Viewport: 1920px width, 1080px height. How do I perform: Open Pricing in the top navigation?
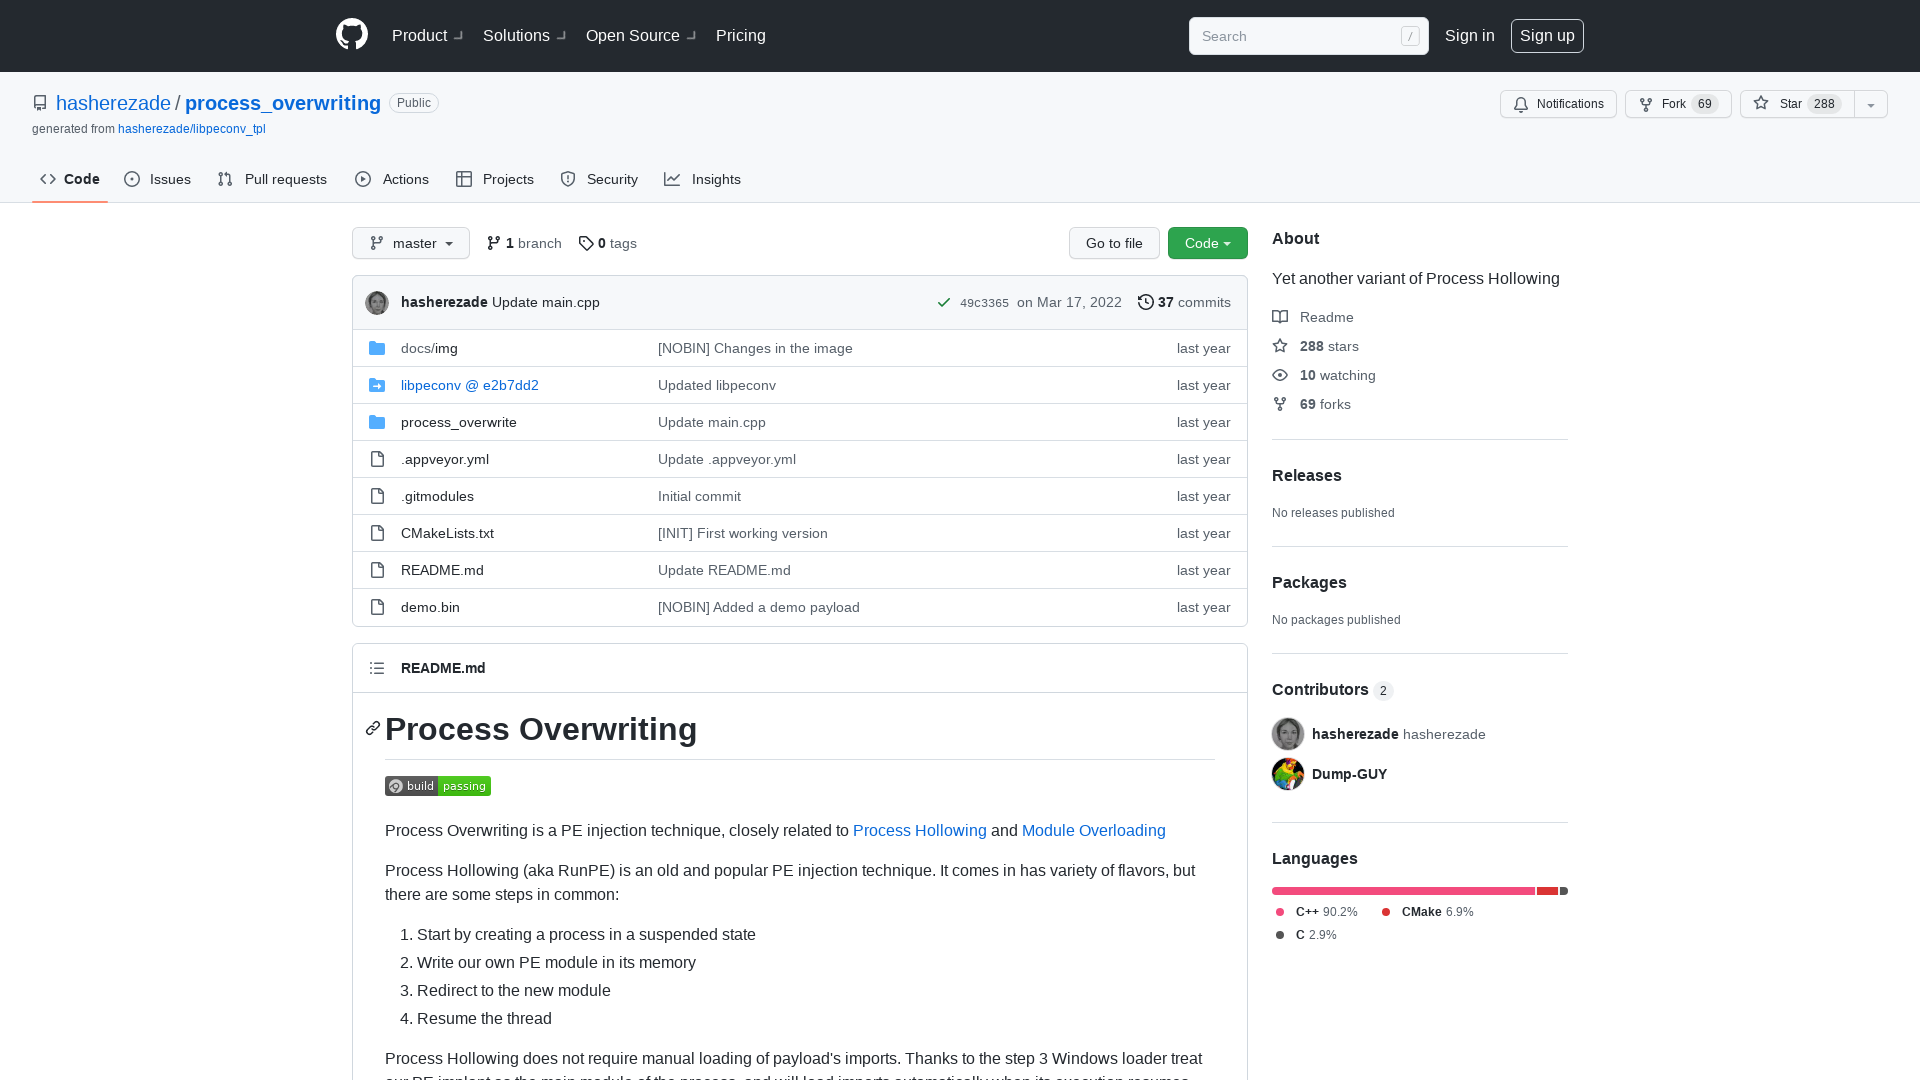(741, 35)
